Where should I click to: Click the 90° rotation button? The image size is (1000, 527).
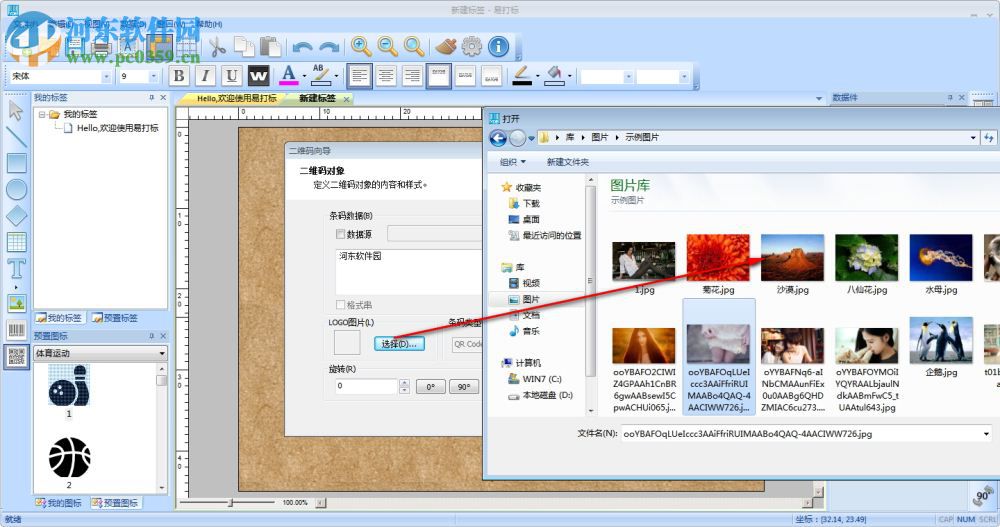click(464, 387)
